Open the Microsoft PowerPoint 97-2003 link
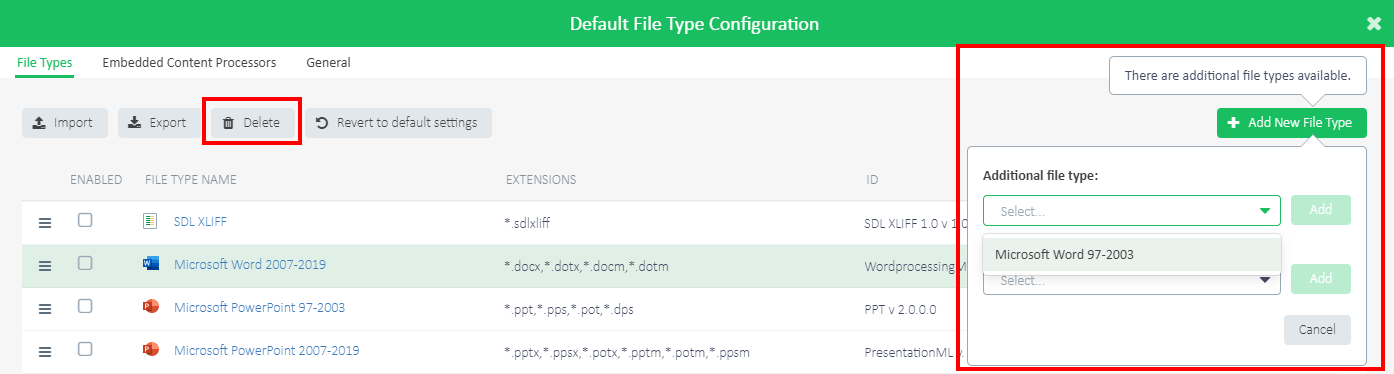1394x374 pixels. pos(259,307)
